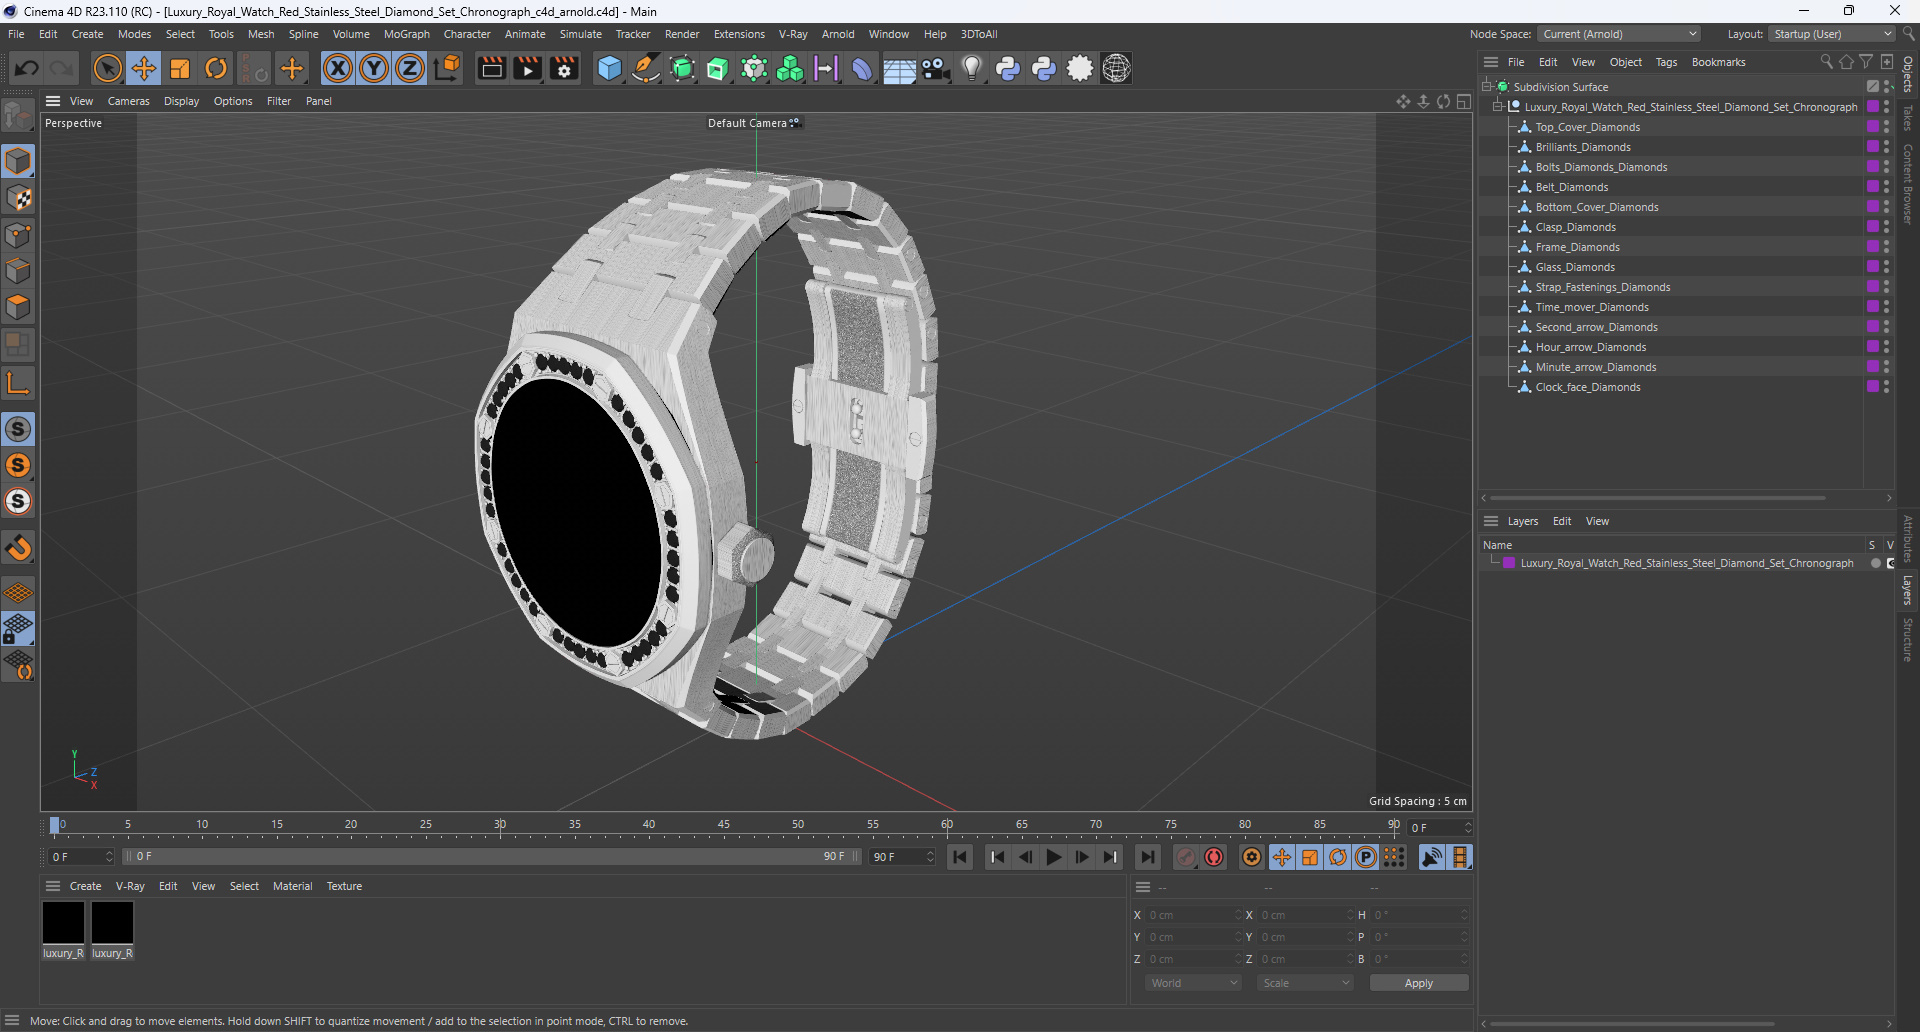Click the coordinate system icon
1920x1032 pixels.
447,68
